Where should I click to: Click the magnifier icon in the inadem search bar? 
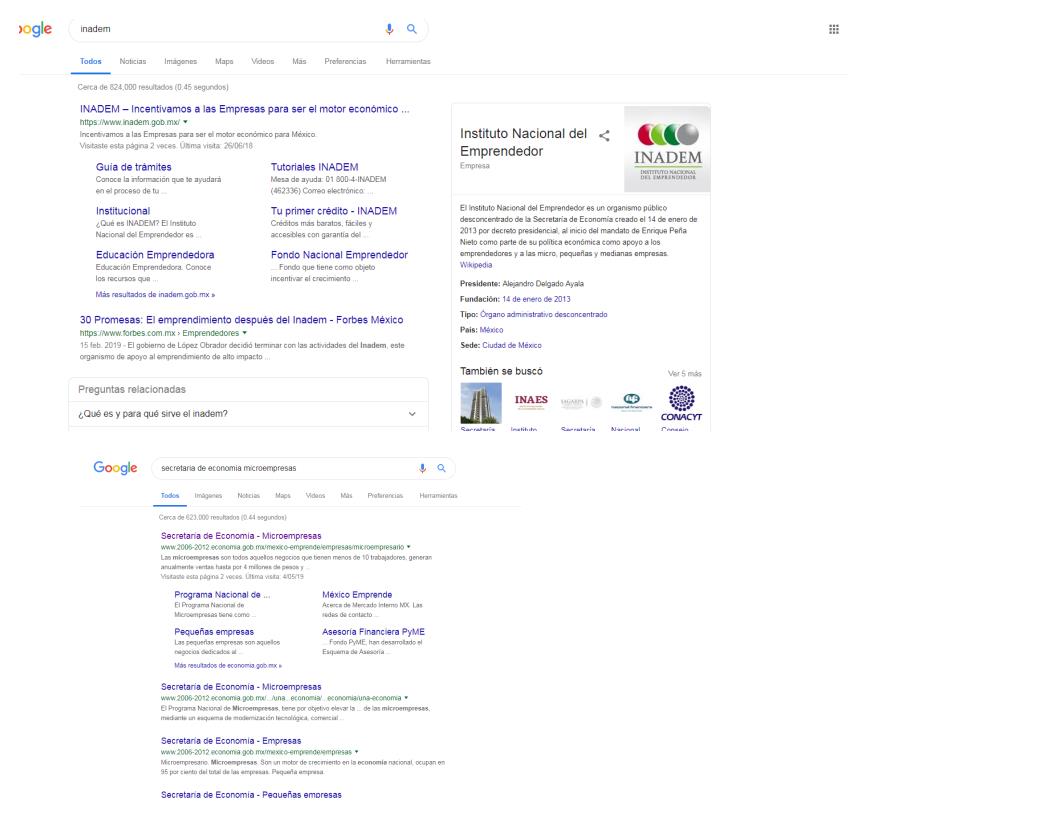click(x=410, y=29)
